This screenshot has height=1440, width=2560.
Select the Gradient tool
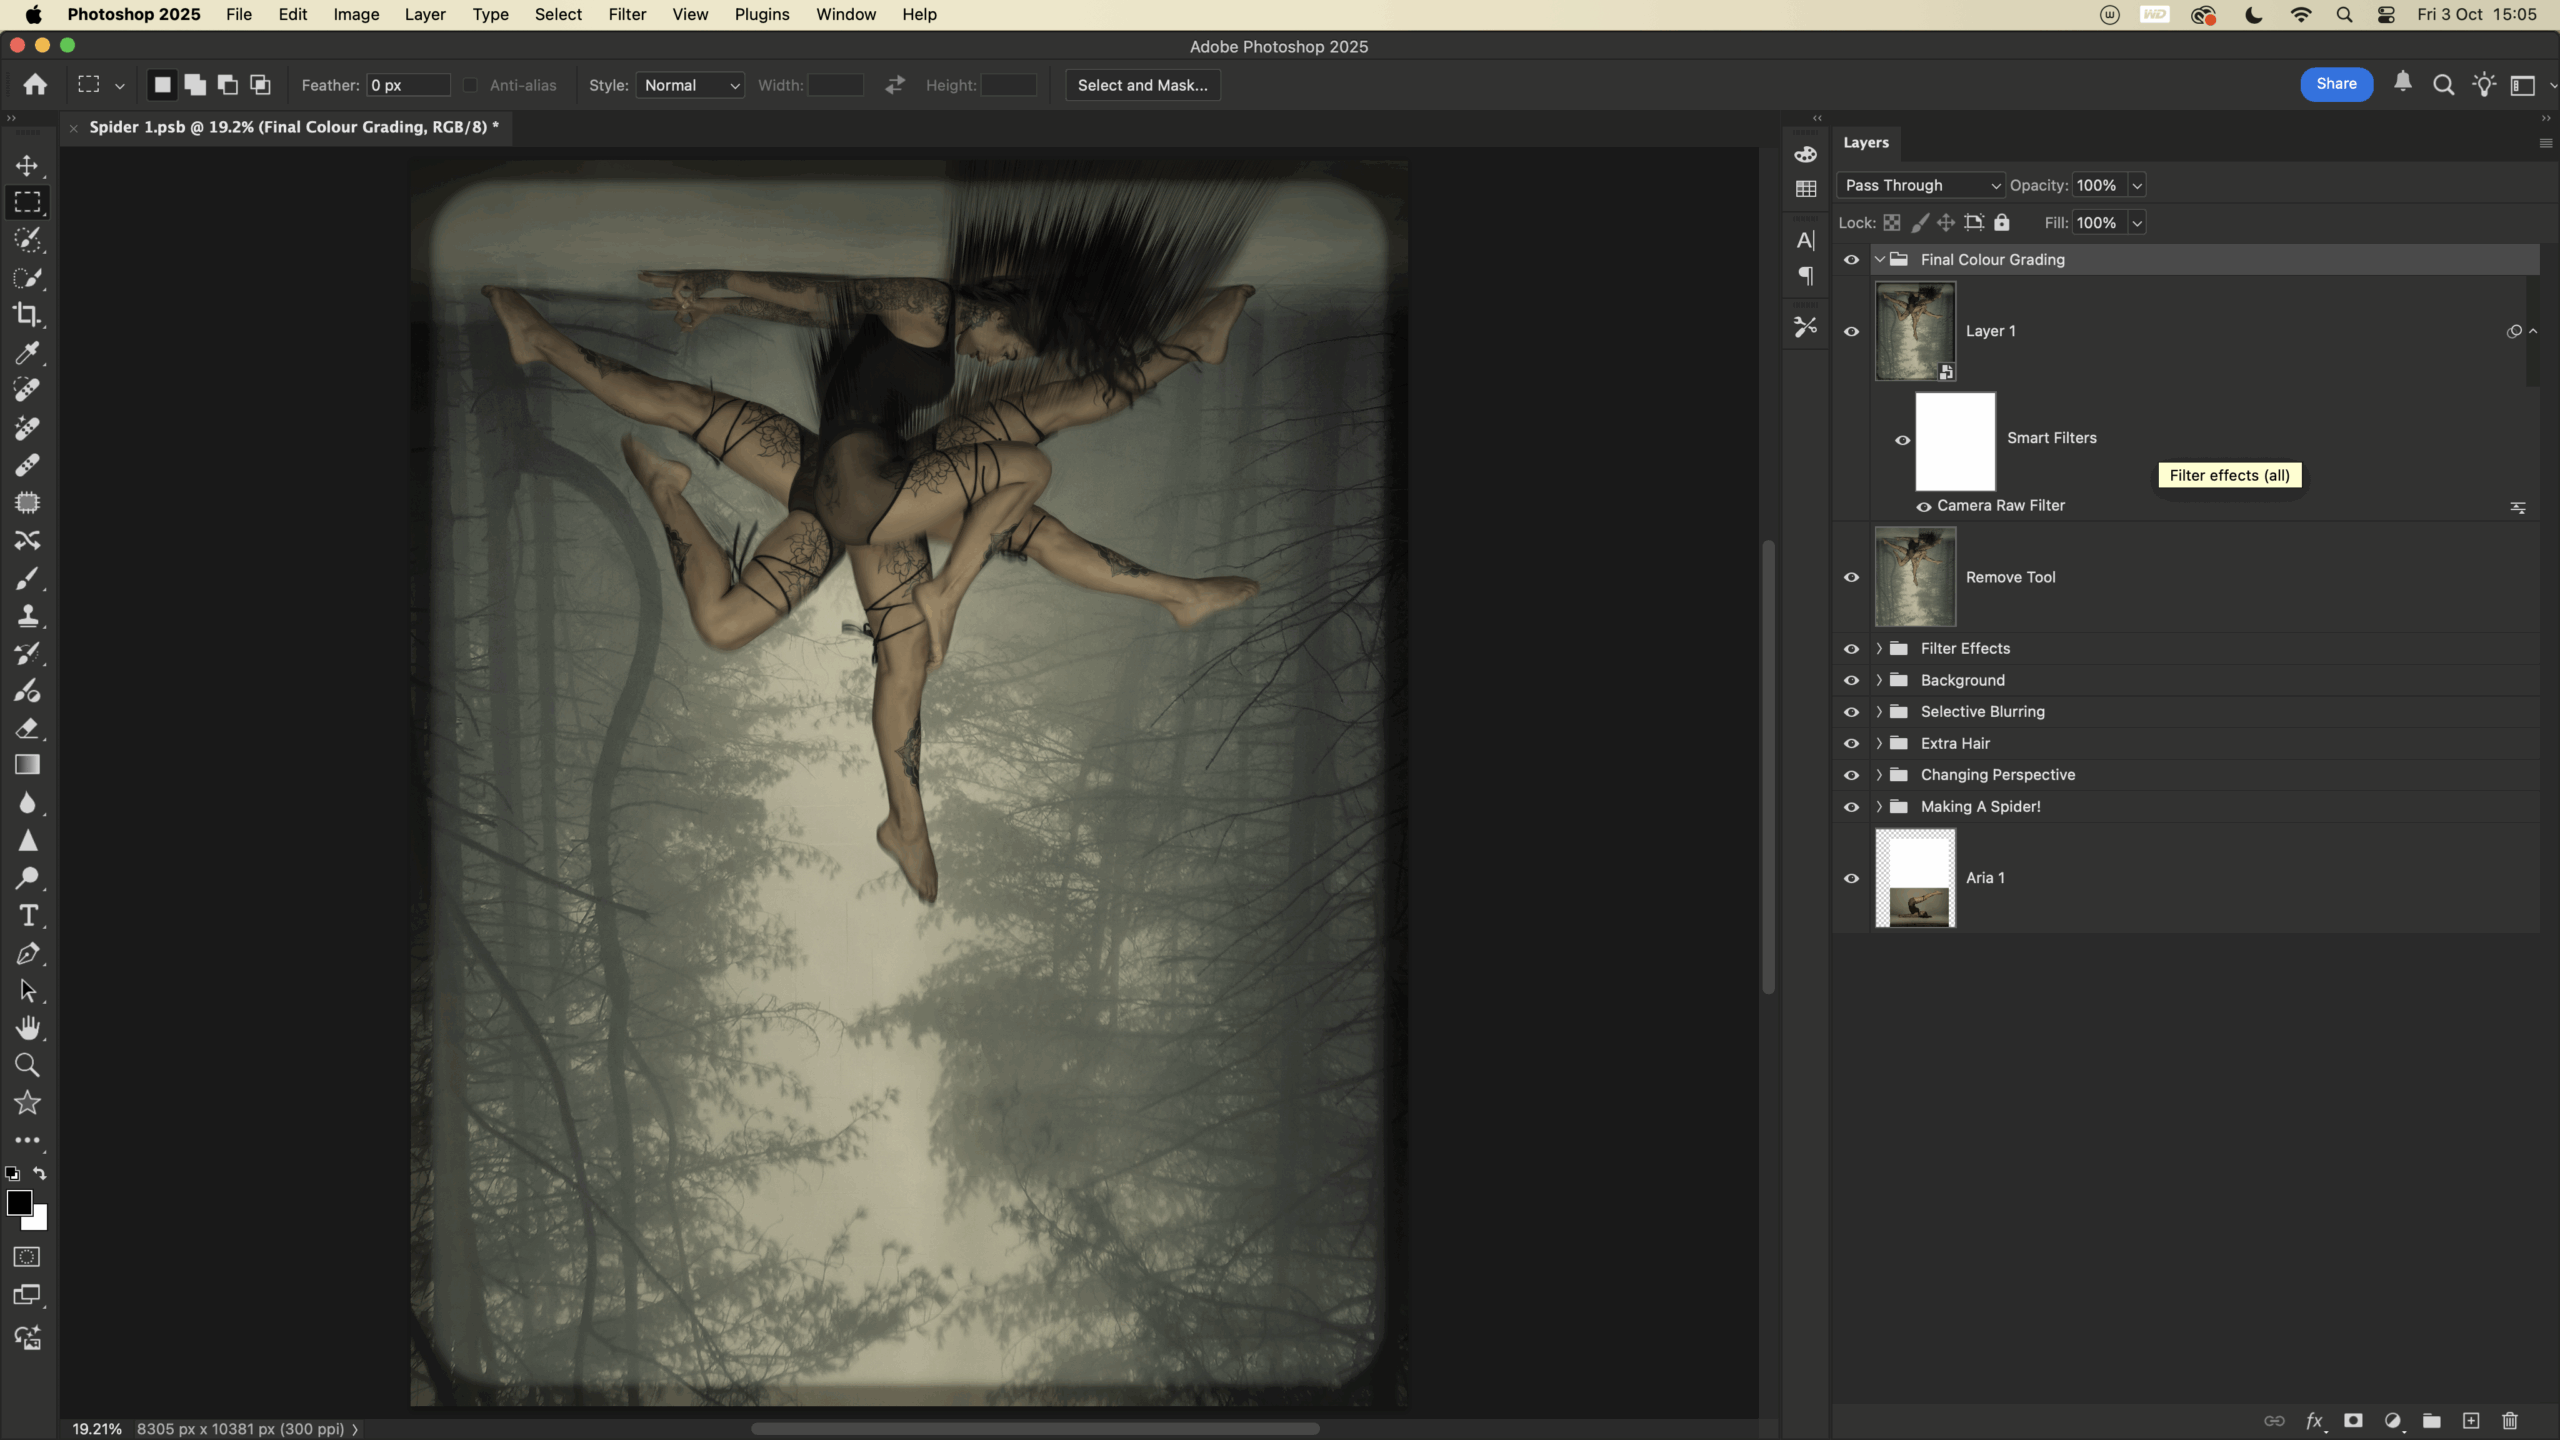[x=27, y=766]
